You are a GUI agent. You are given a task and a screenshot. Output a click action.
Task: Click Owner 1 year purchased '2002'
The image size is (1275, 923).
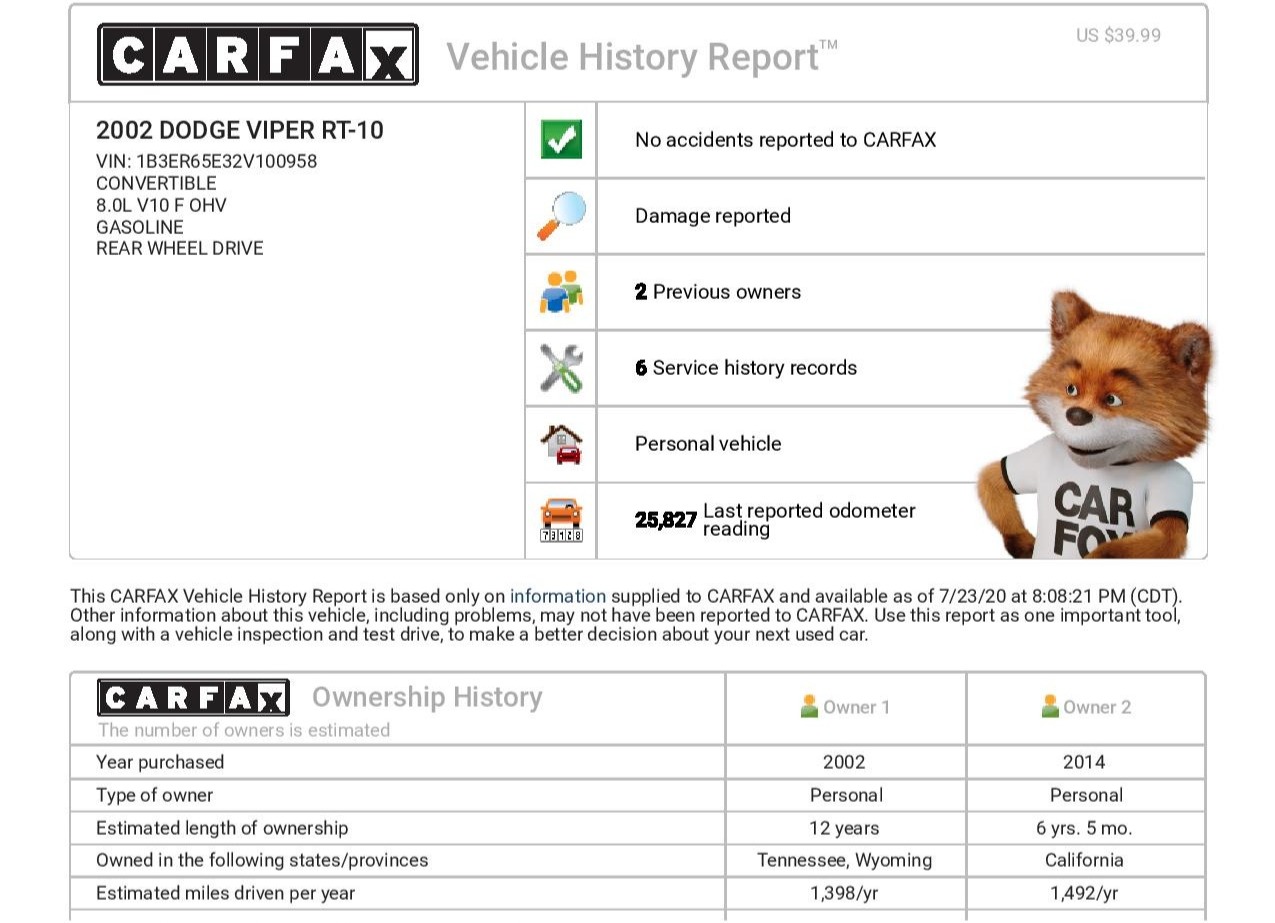coord(844,762)
